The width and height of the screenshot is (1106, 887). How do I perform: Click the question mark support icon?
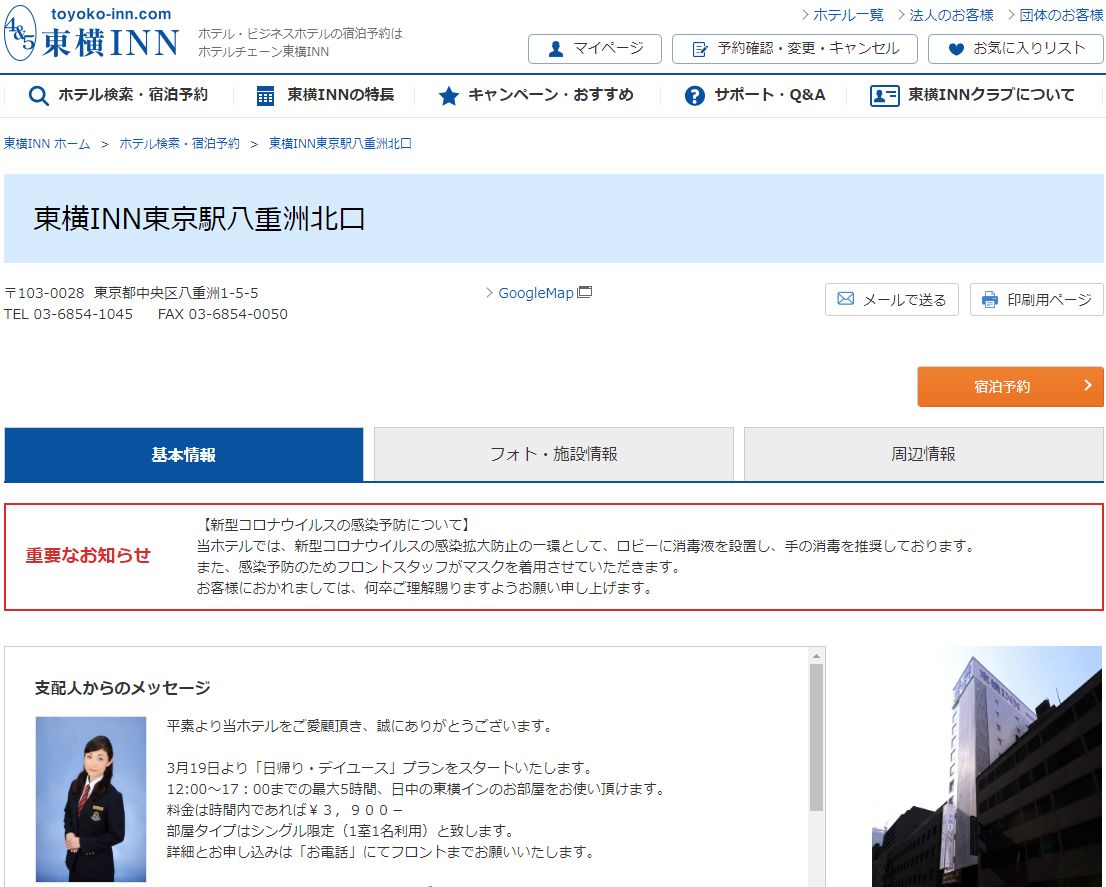pyautogui.click(x=695, y=96)
